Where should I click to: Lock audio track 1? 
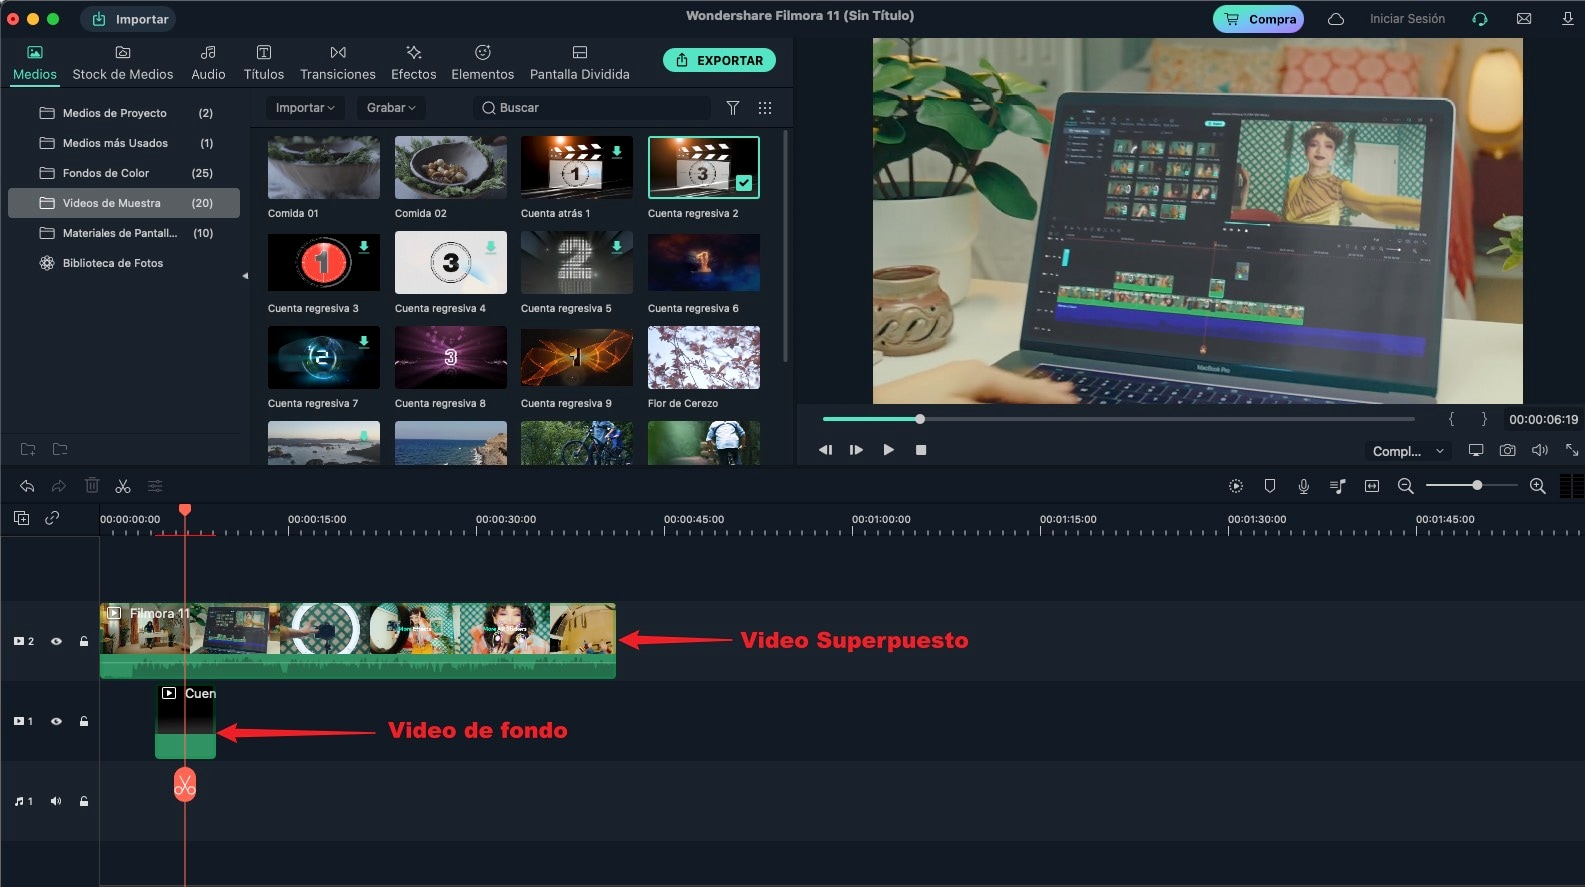(x=84, y=801)
